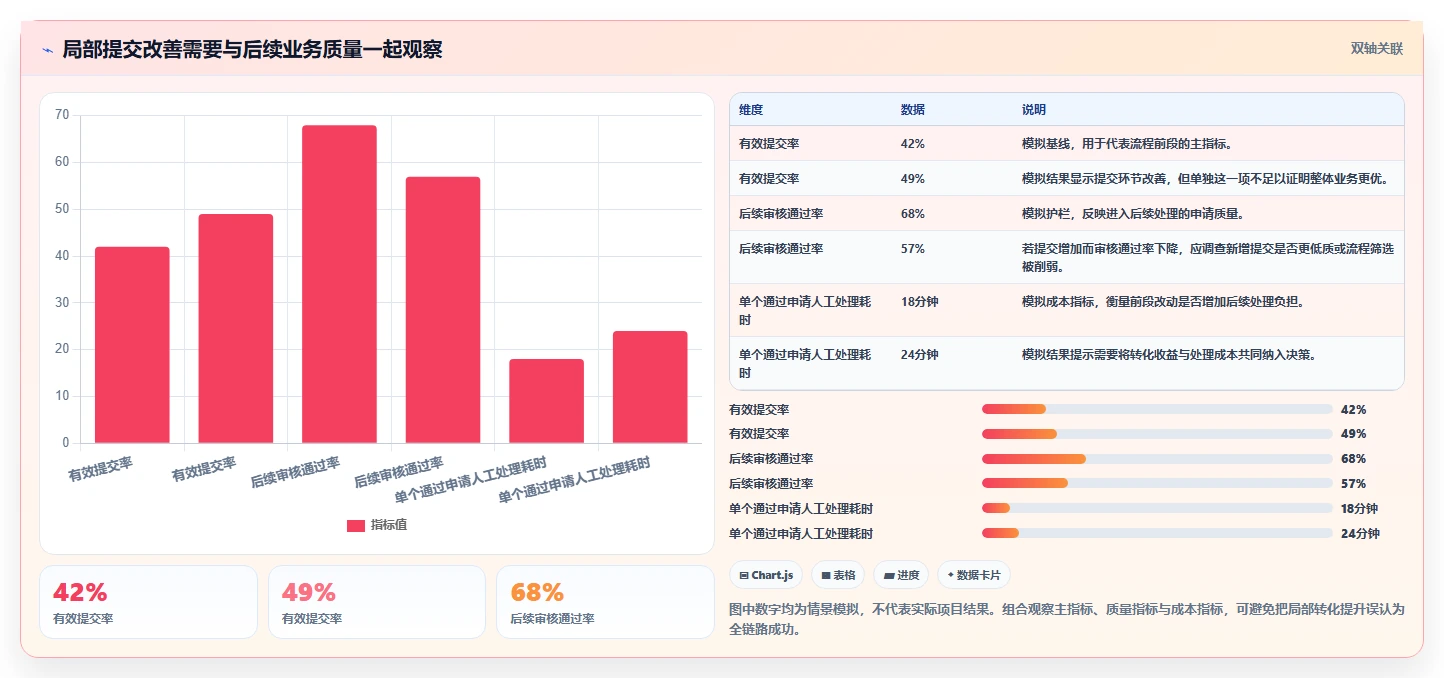Open the 42% 有效提交率 data card
Viewport: 1444px width, 678px height.
(x=148, y=602)
